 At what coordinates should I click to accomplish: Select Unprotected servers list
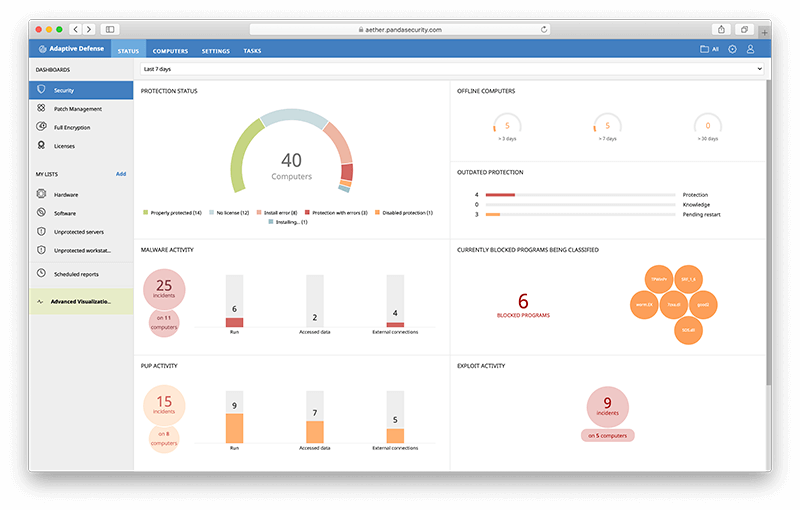point(78,232)
